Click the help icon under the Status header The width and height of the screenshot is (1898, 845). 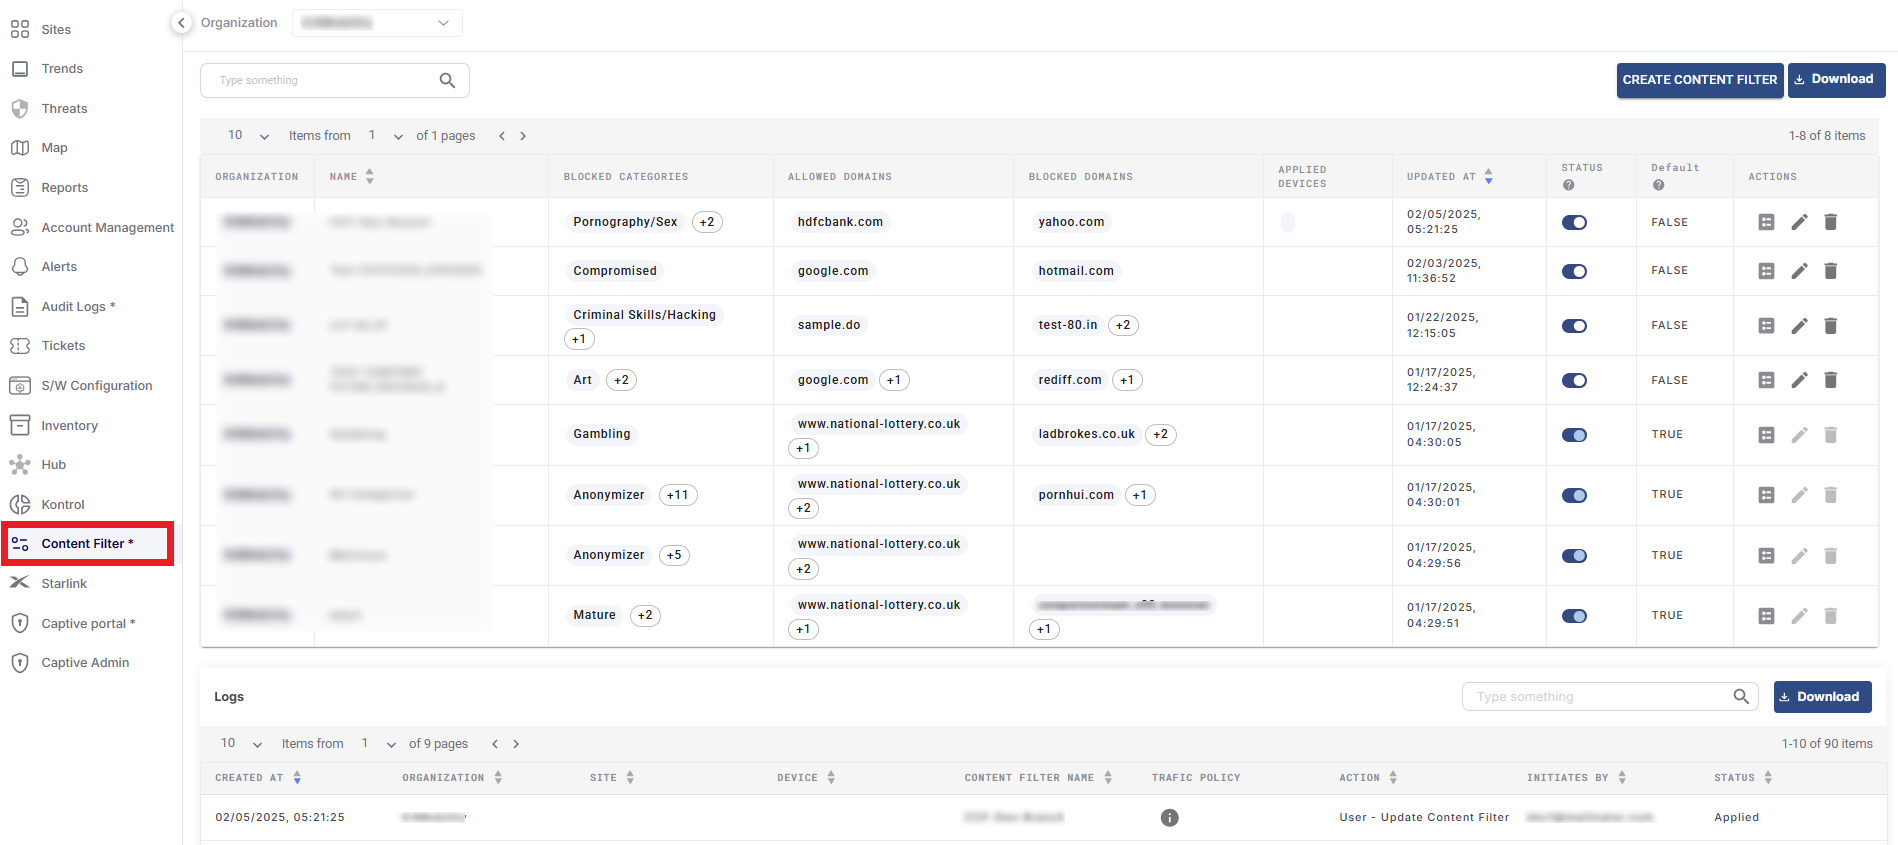1568,185
